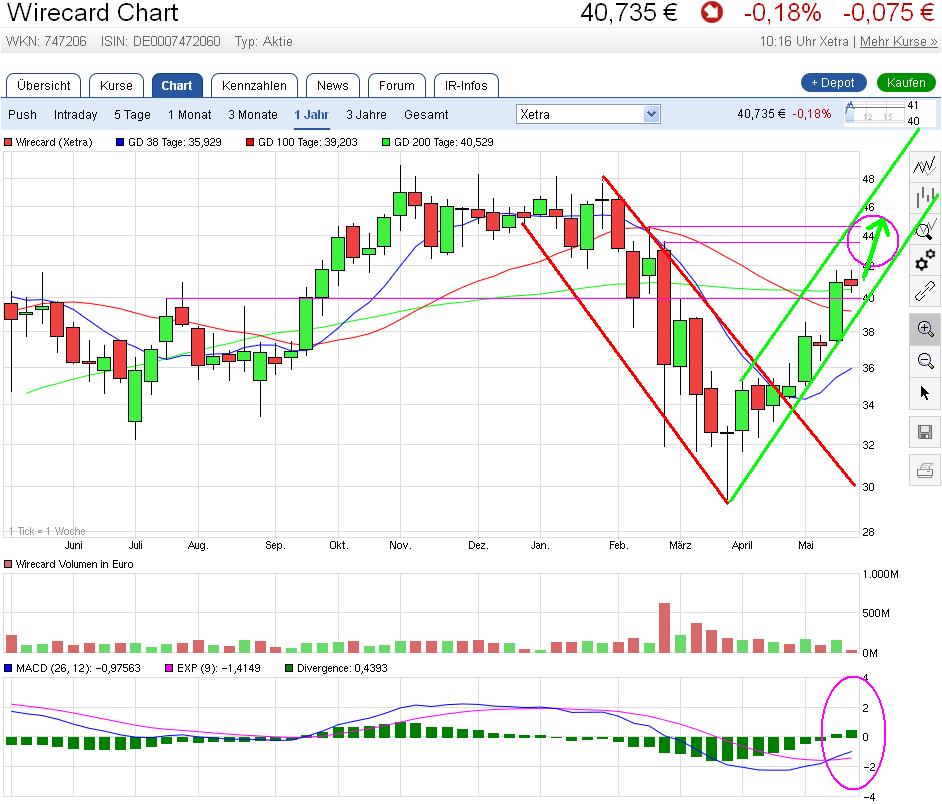Open the Forum tab
Screen dimensions: 942x804
click(x=397, y=85)
